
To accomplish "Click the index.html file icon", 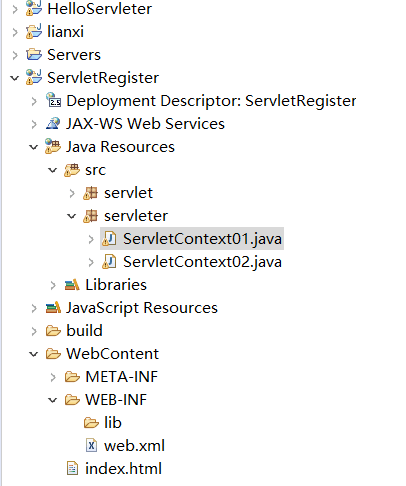I will pyautogui.click(x=72, y=468).
